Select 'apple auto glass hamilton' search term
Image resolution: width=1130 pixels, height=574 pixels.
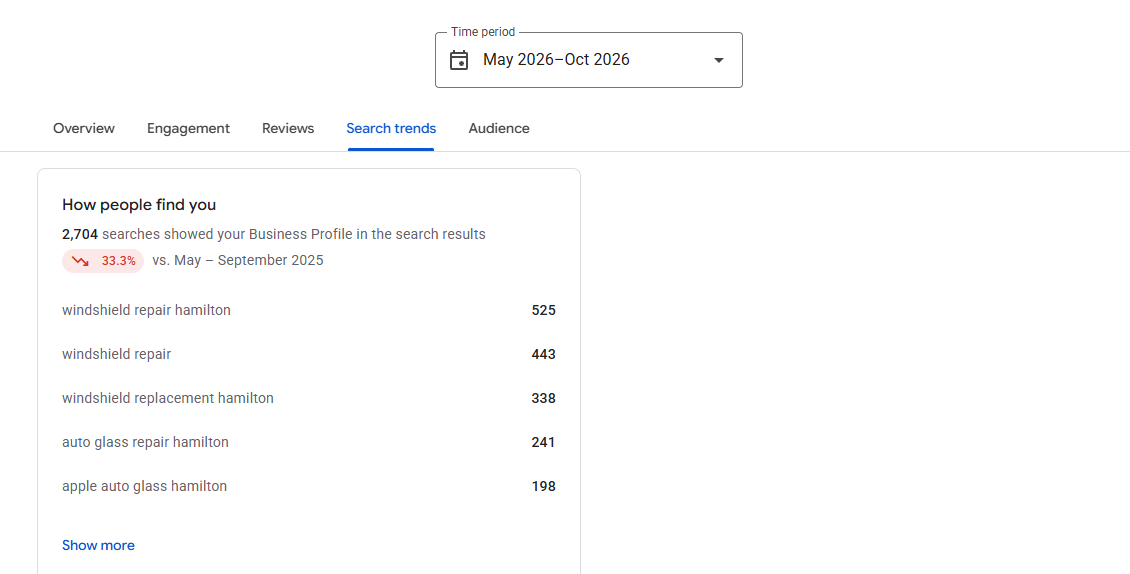coord(144,486)
